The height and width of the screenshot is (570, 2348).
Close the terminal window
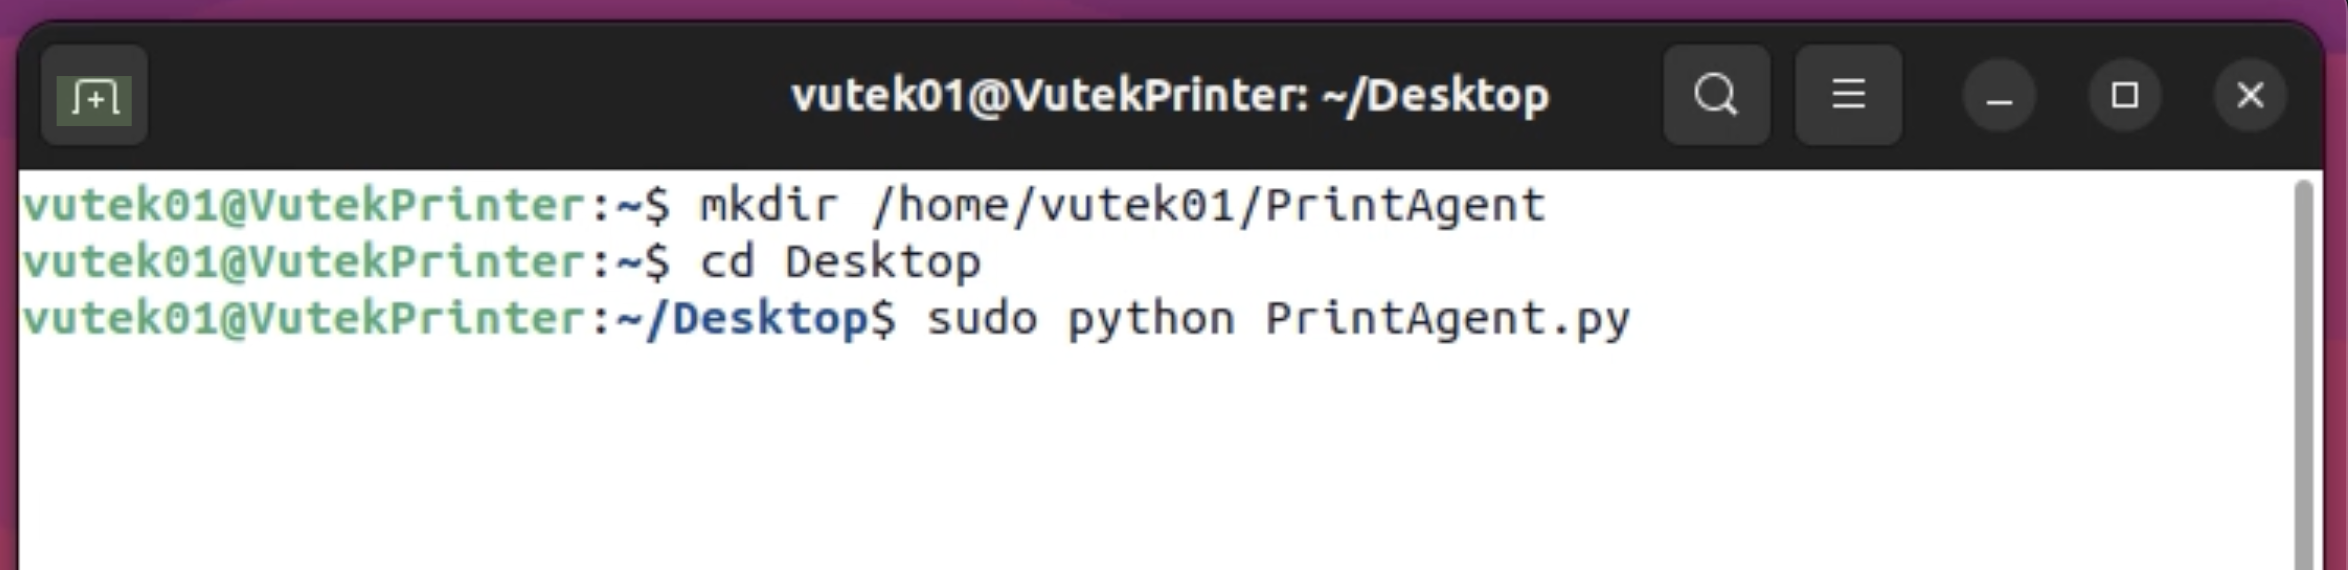2250,96
